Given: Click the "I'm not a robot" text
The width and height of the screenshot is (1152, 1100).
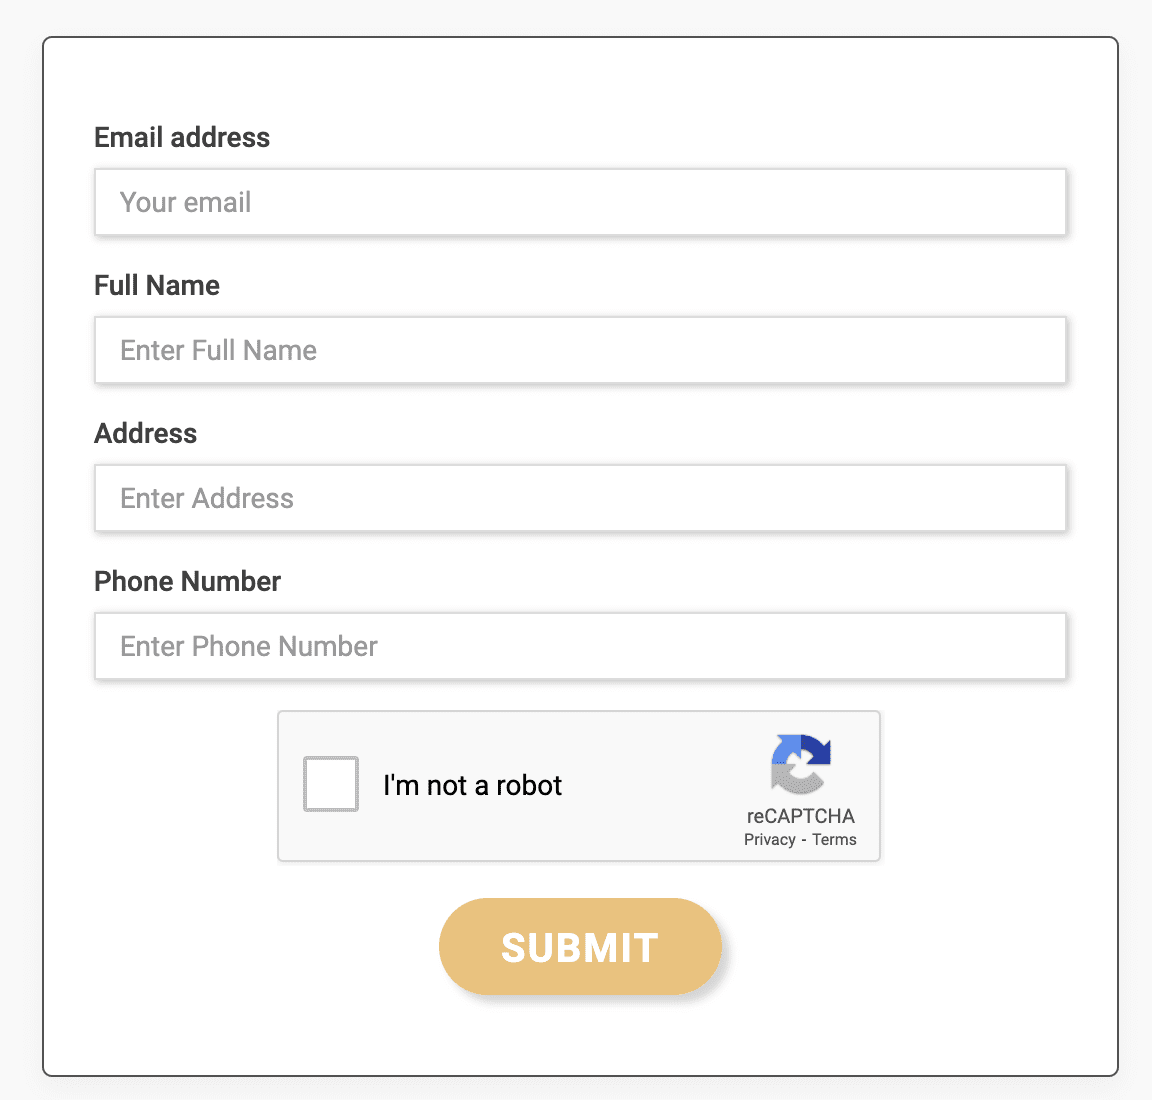Looking at the screenshot, I should 473,785.
